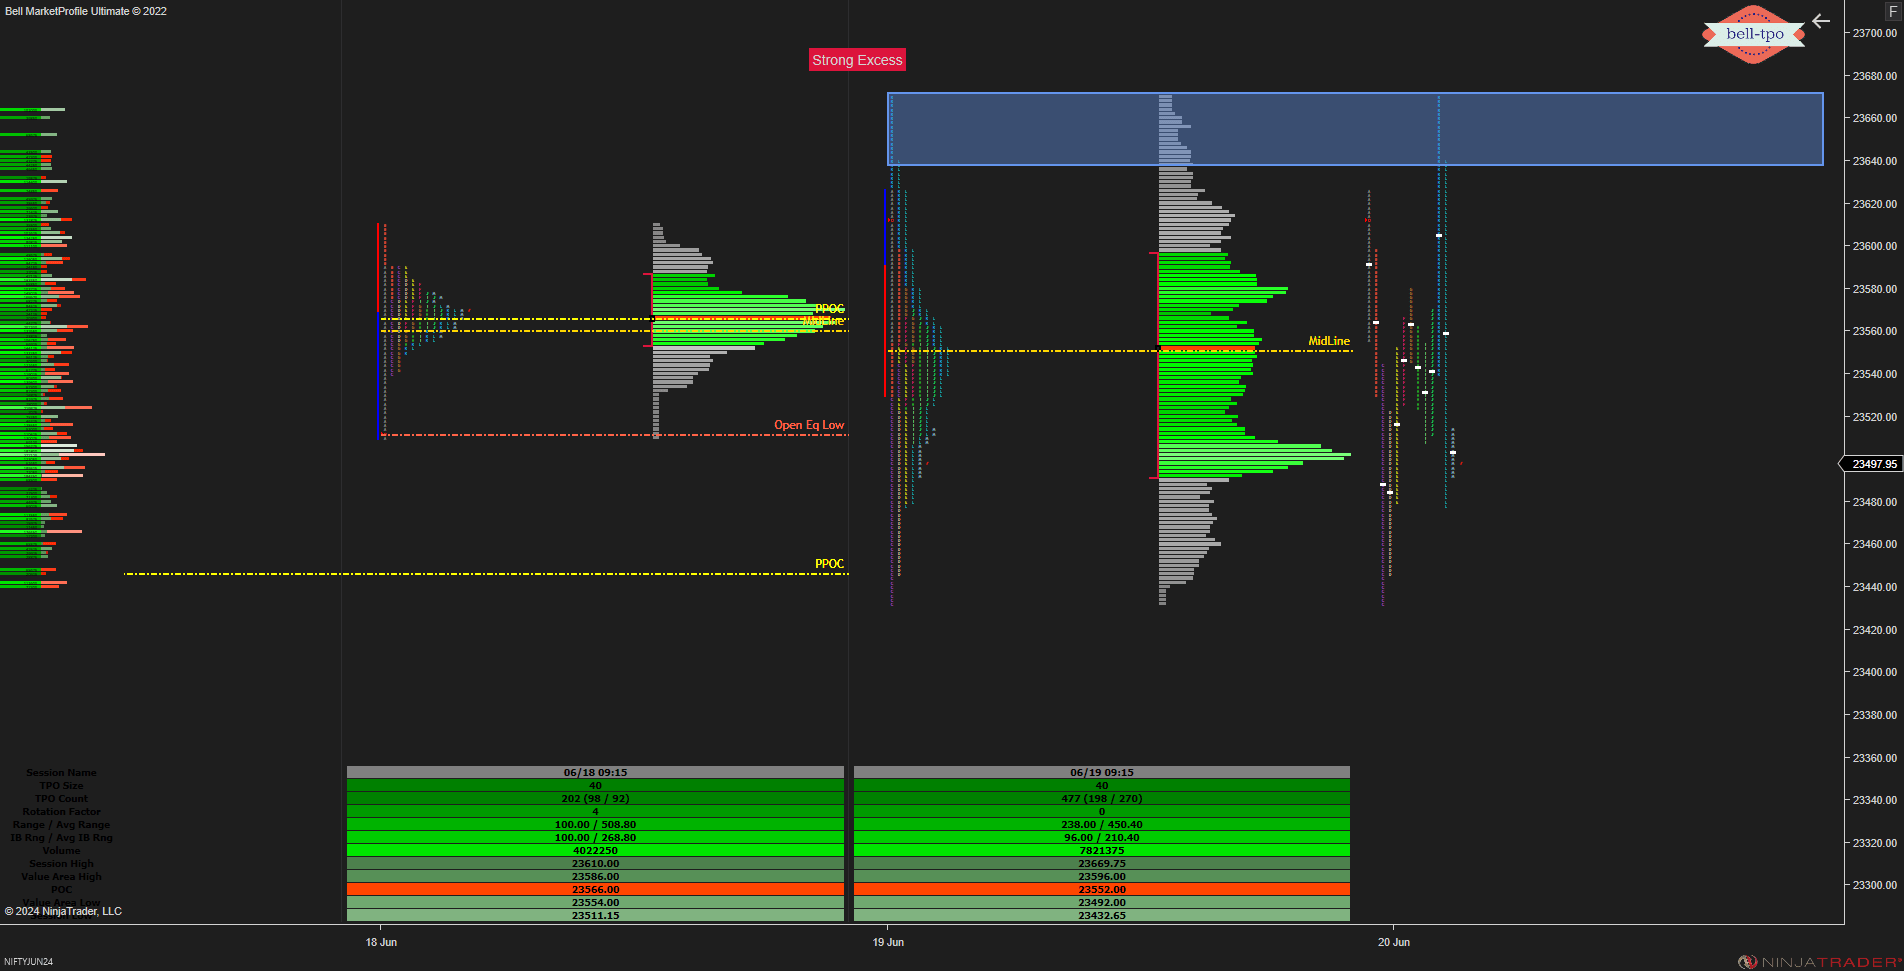The image size is (1904, 971).
Task: Click the left arrow beside bell-tpo logo
Action: [x=1821, y=21]
